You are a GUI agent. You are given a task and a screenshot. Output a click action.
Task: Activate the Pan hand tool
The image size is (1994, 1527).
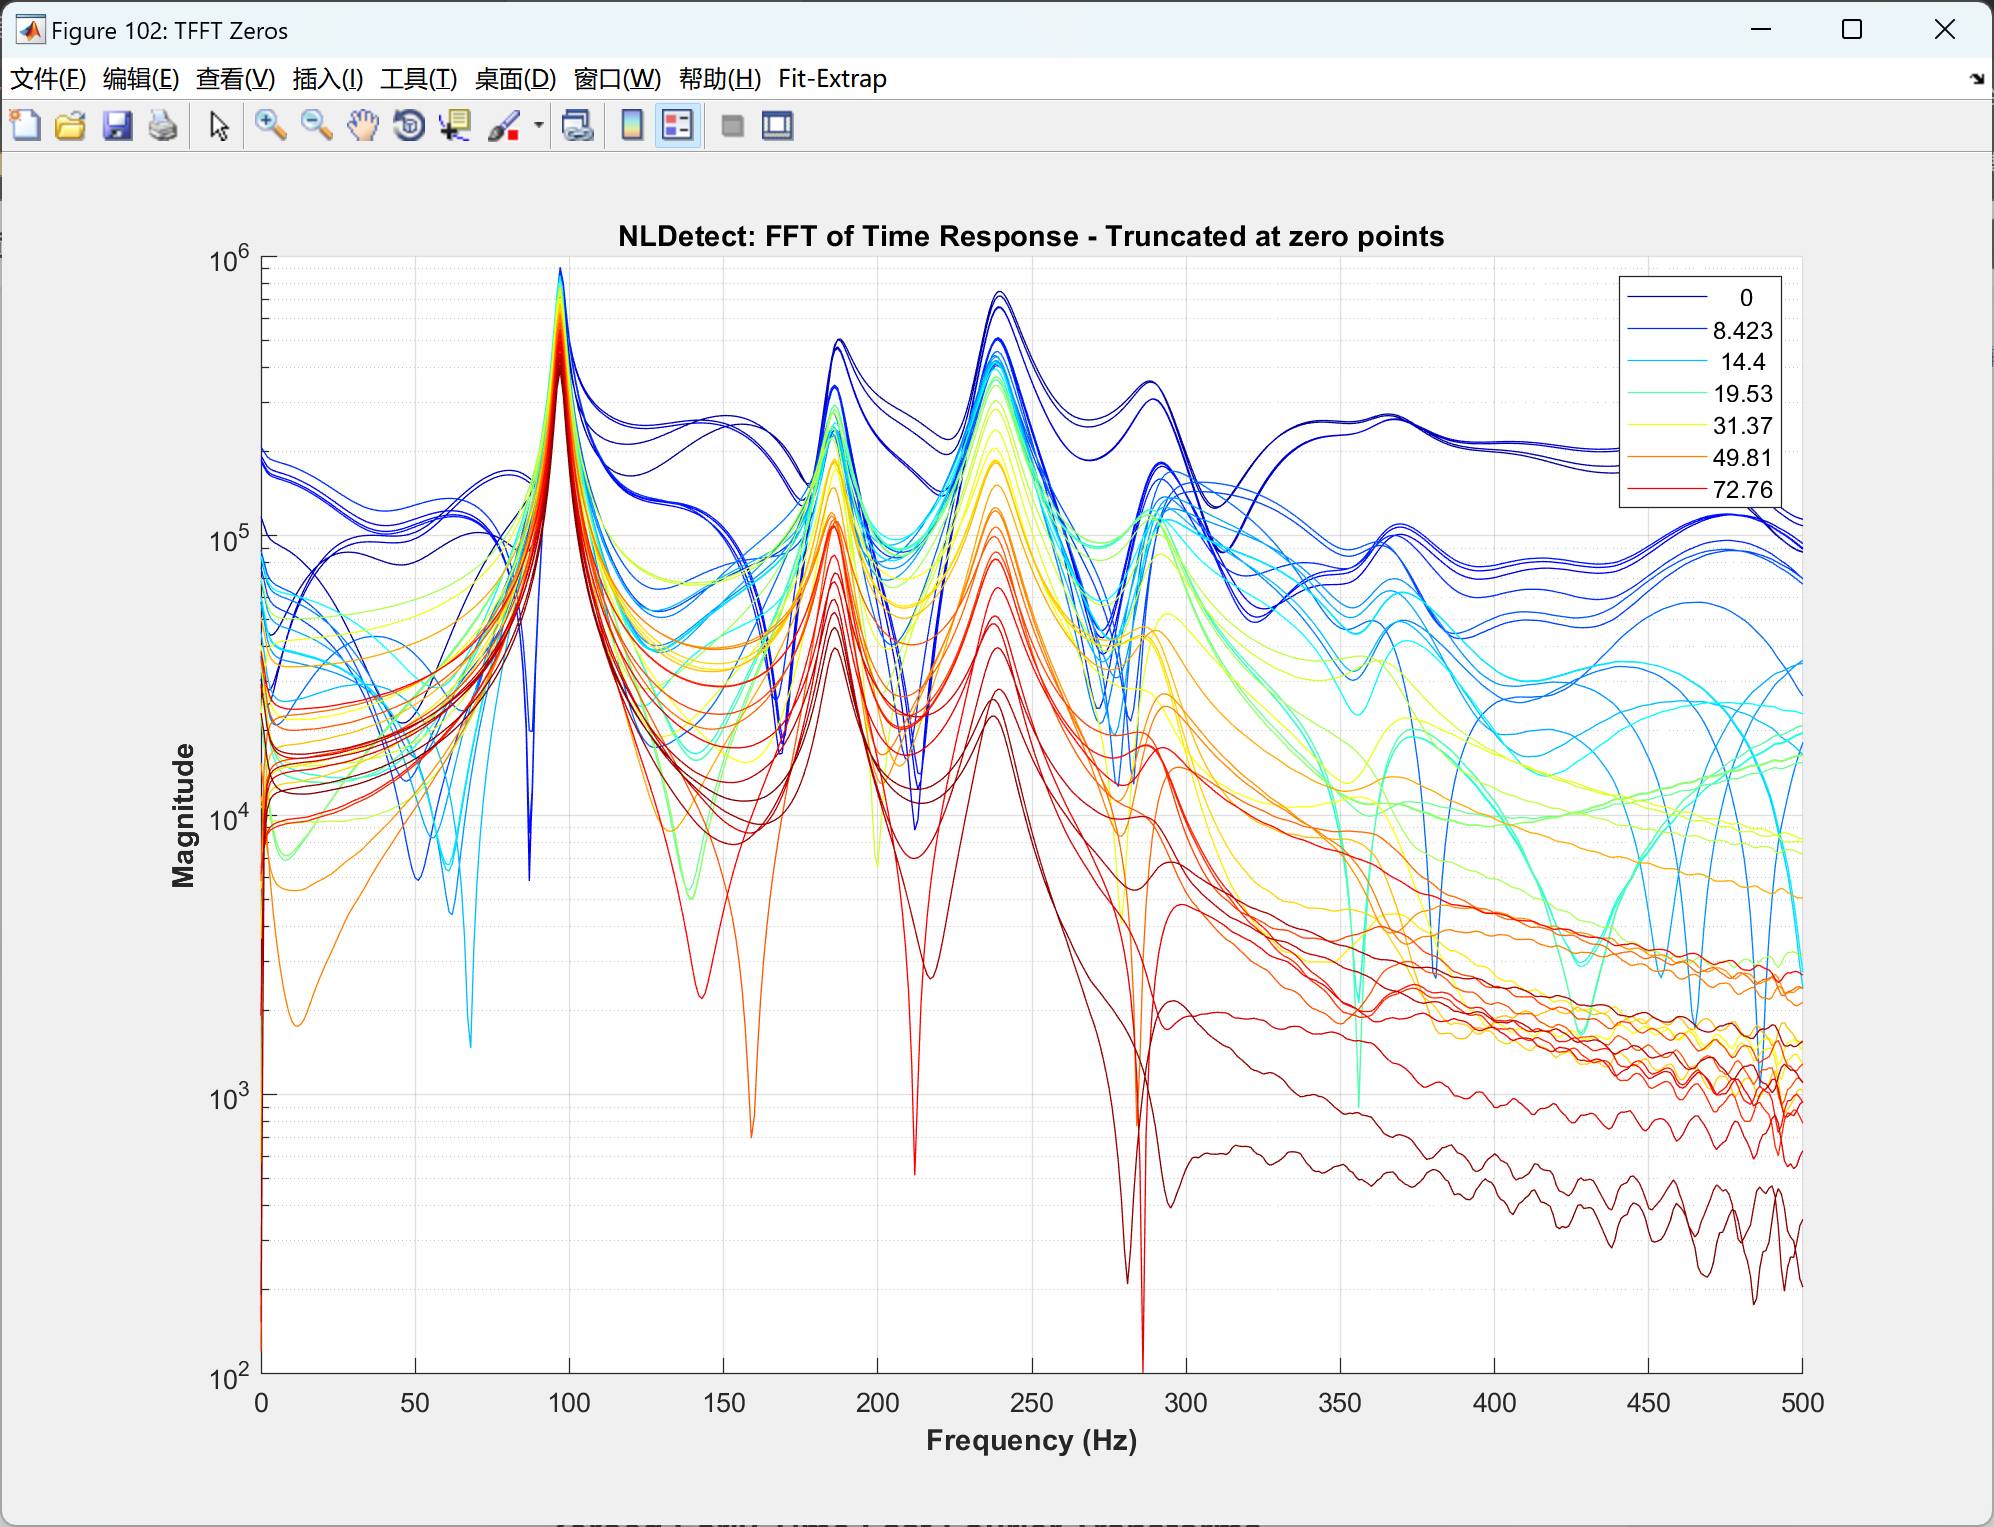click(363, 126)
